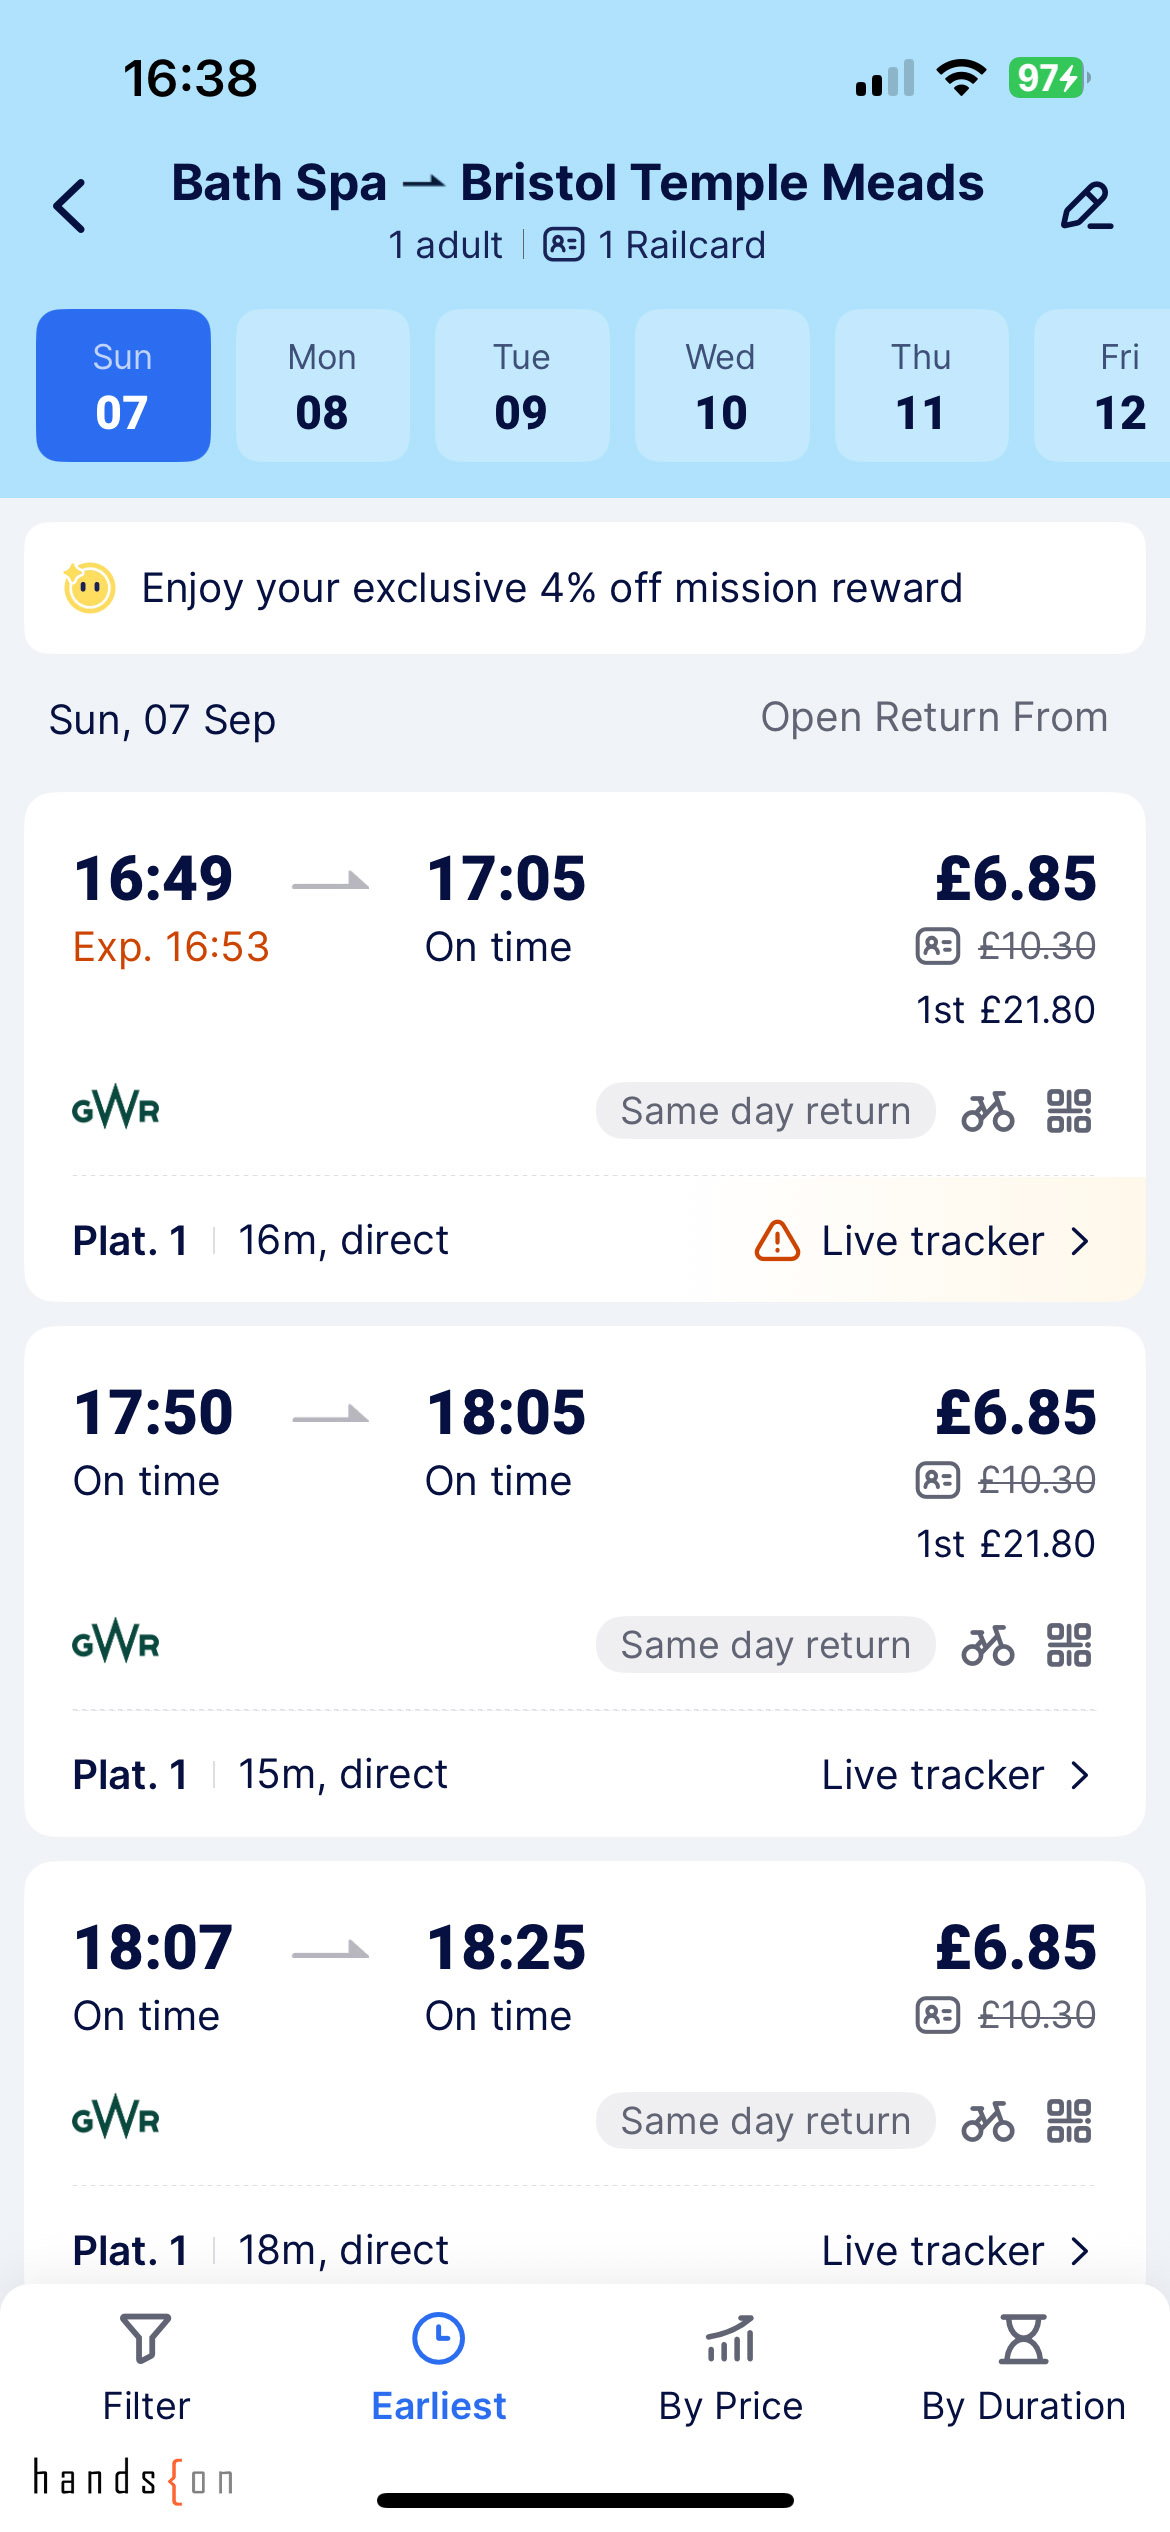The height and width of the screenshot is (2532, 1170).
Task: Tap the railcard icon in the header
Action: click(564, 245)
